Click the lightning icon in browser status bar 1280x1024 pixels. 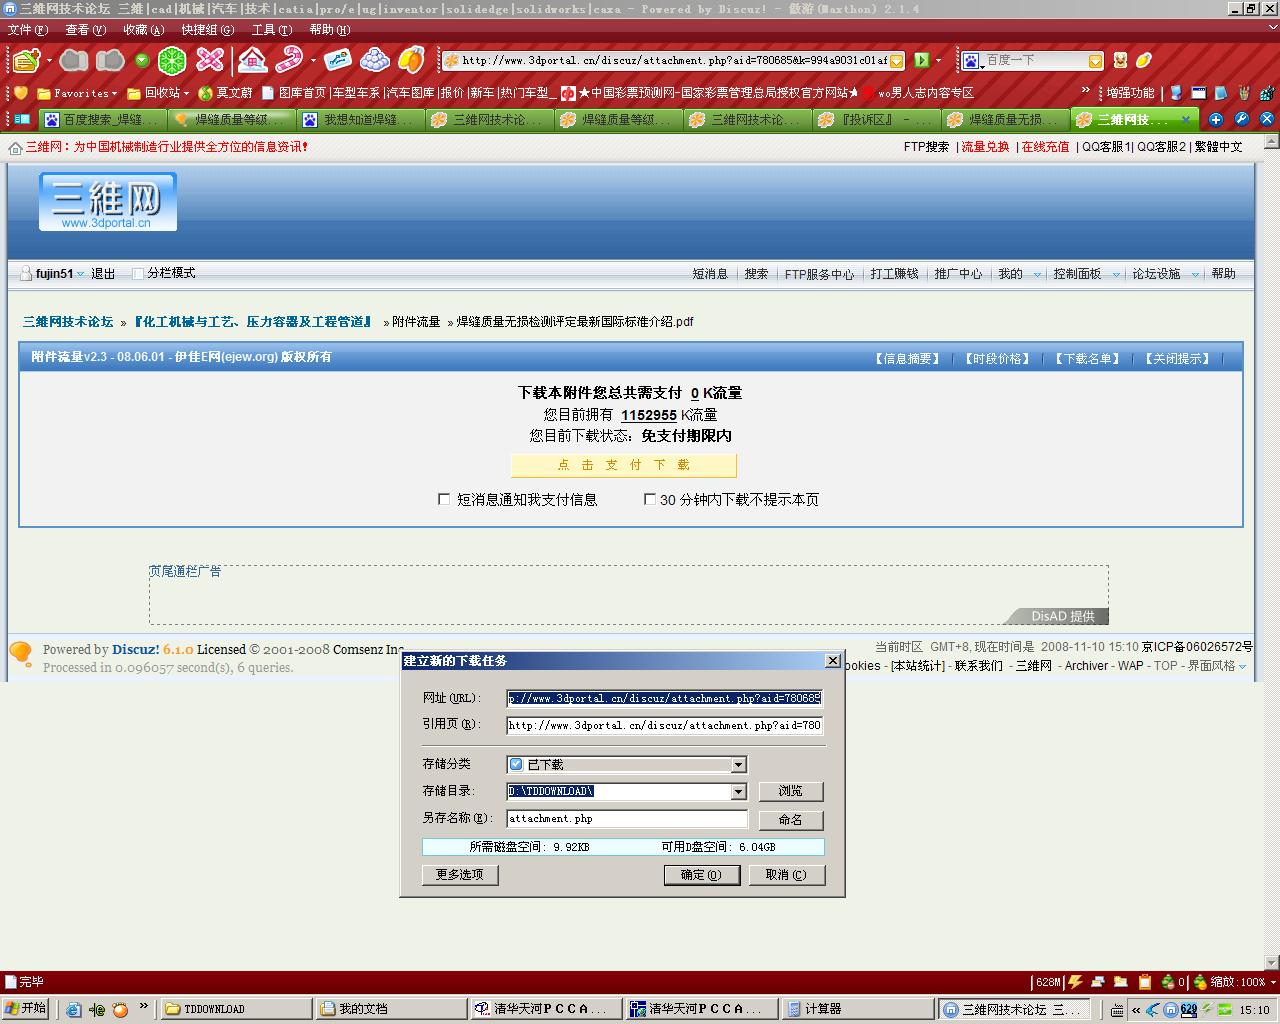(1076, 982)
